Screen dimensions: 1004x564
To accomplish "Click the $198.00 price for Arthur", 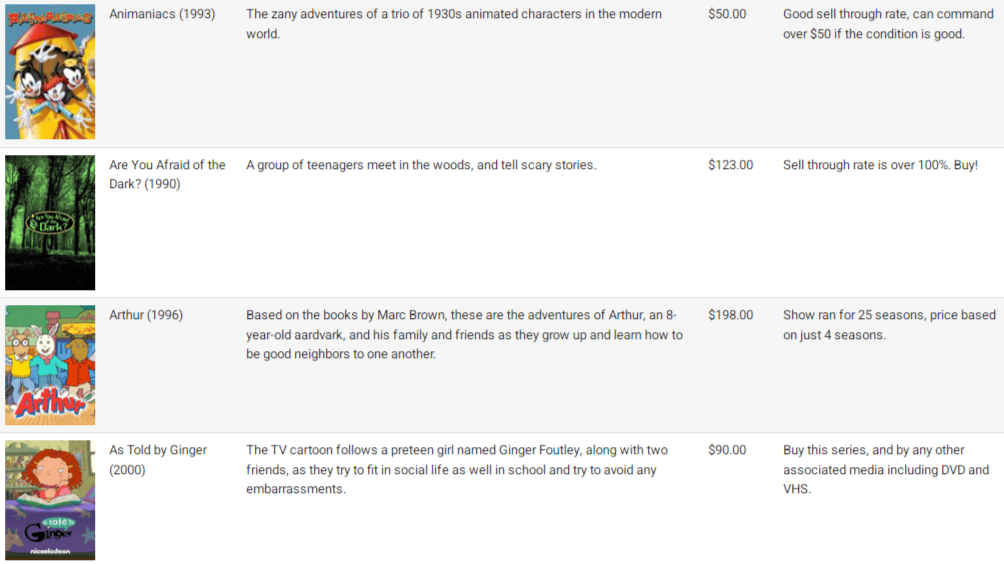I will coord(731,315).
